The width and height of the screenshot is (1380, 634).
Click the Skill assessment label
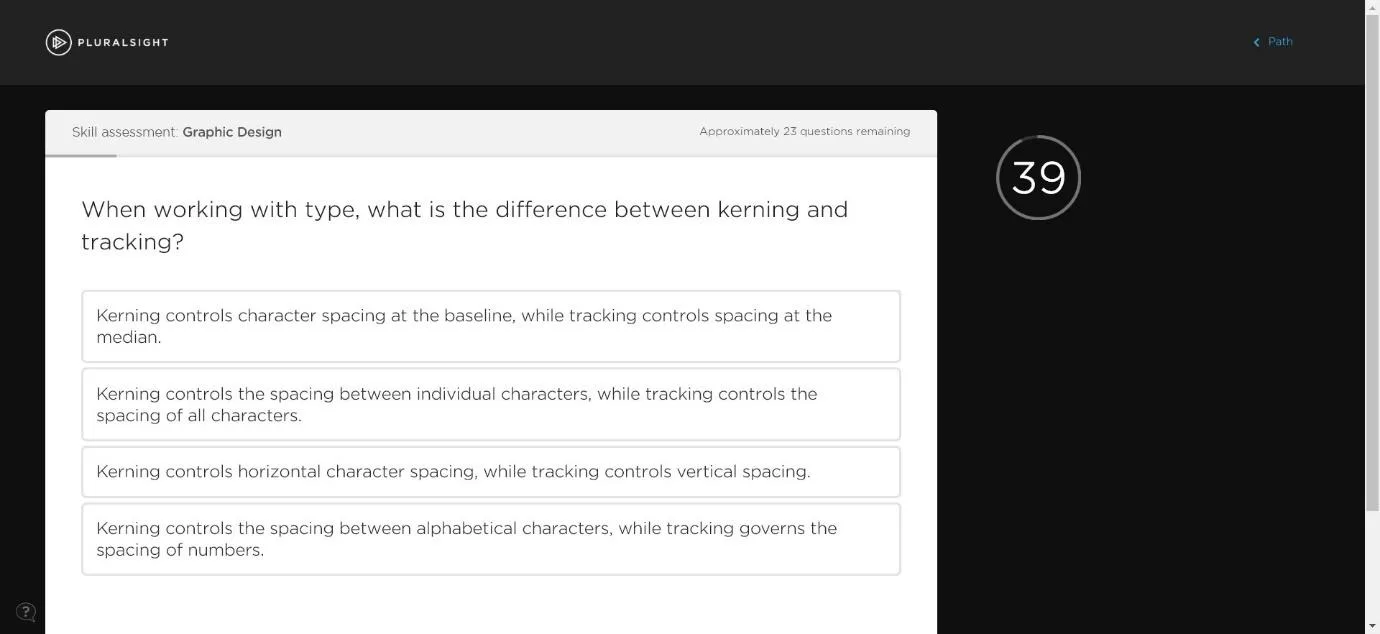125,132
